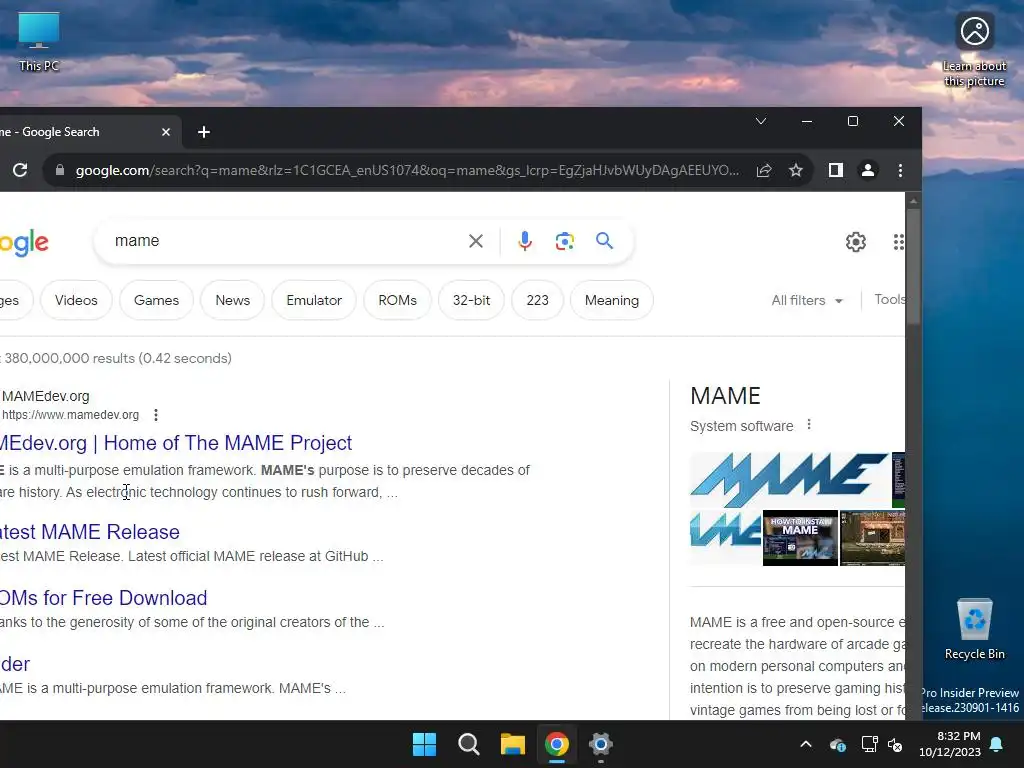Open the Windows Start menu
Screen dimensions: 1024x768
point(424,744)
